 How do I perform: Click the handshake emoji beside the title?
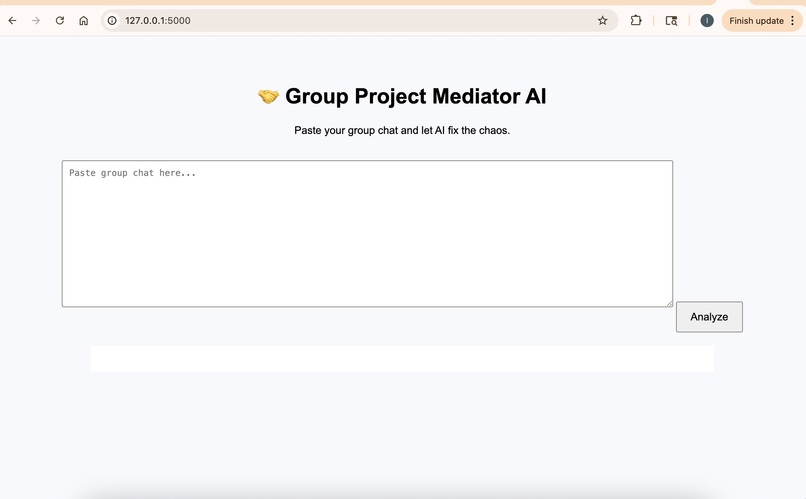click(x=268, y=96)
